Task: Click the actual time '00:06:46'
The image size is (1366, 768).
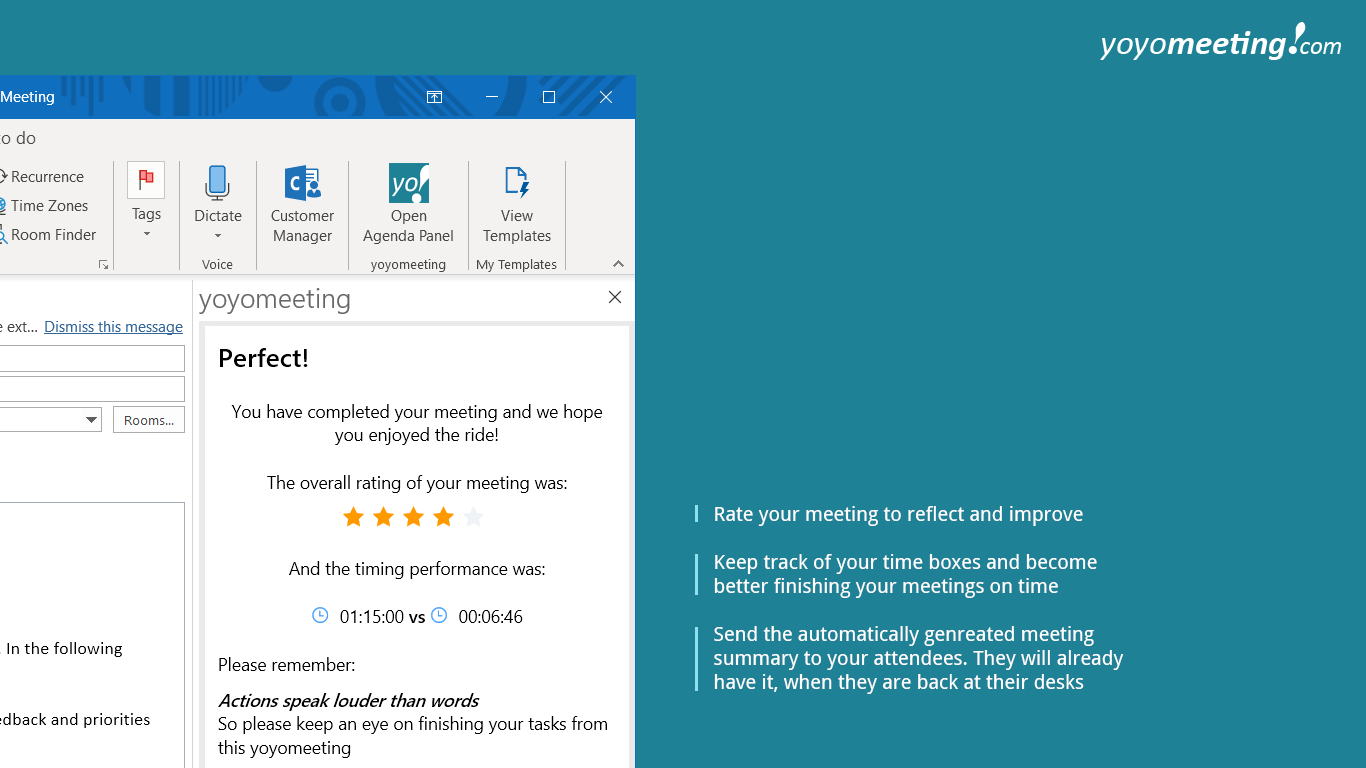Action: [490, 617]
